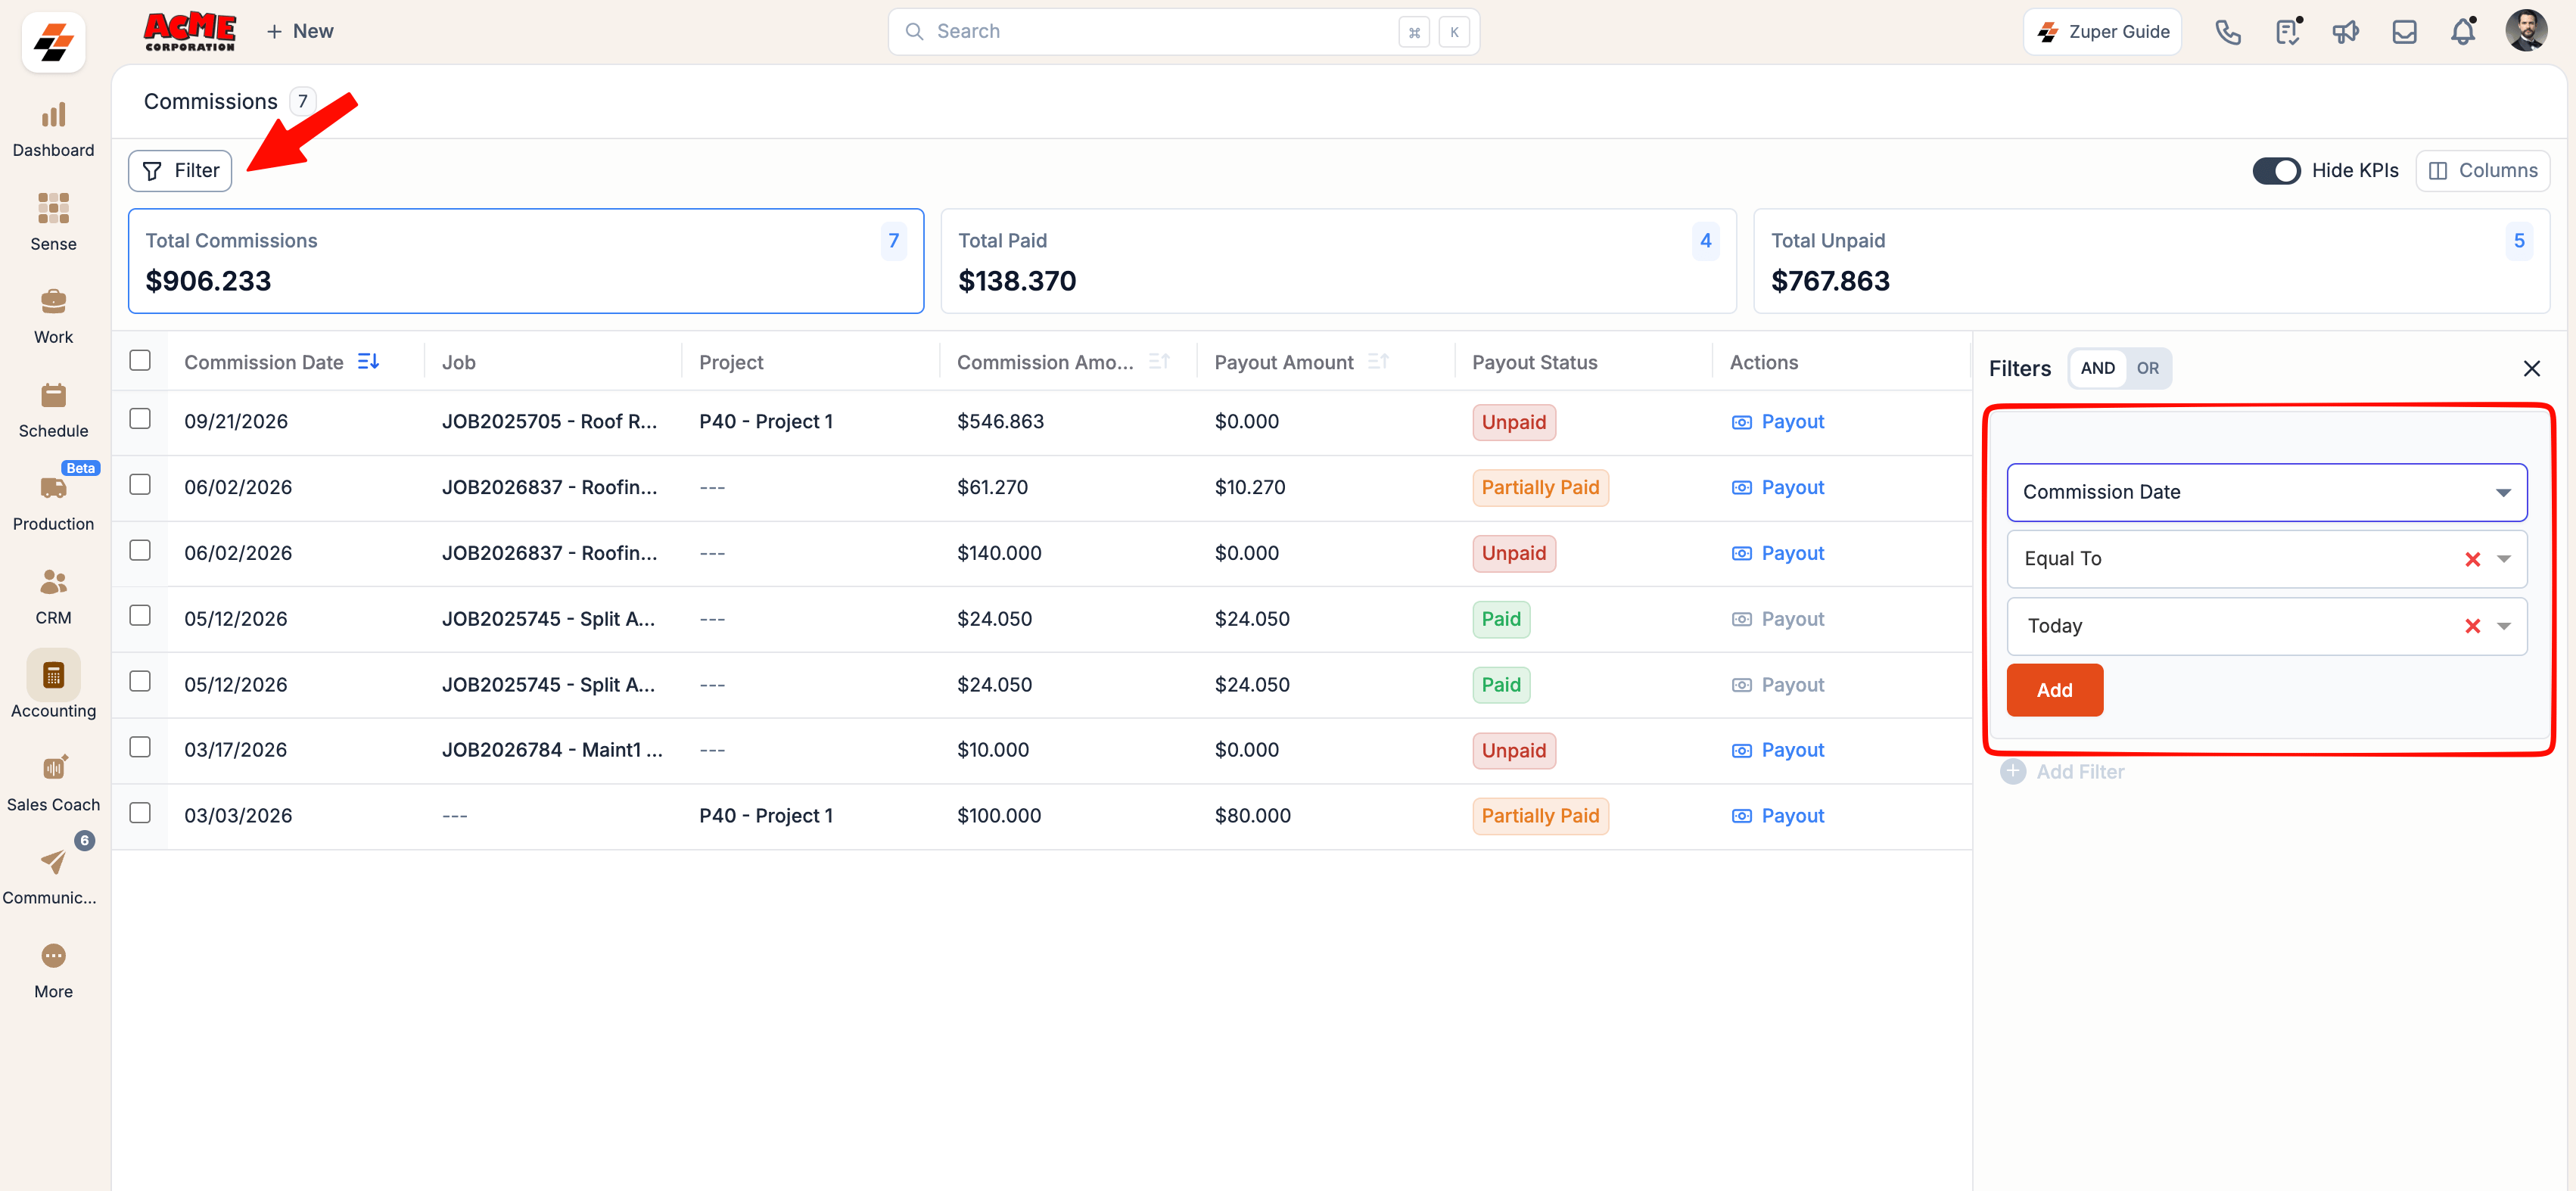Check the 03/17/2026 commission row
The image size is (2576, 1191).
(x=140, y=748)
